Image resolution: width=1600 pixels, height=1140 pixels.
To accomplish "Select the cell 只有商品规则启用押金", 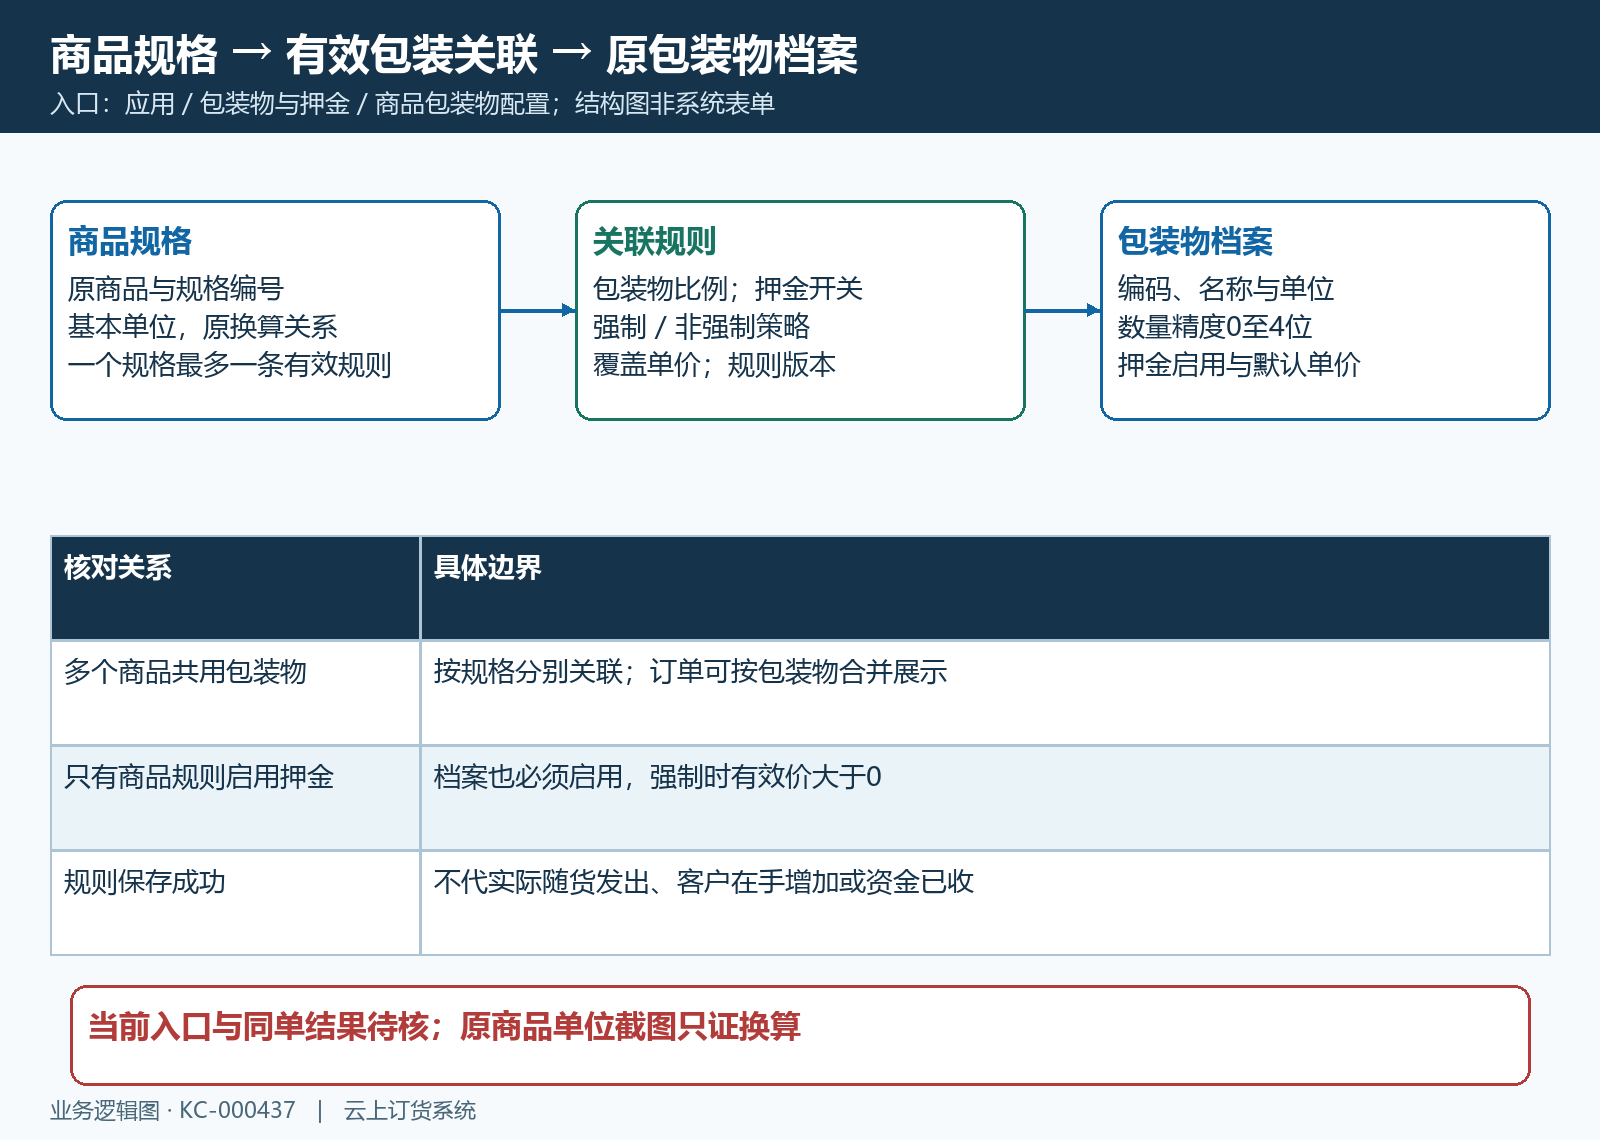I will (x=236, y=798).
